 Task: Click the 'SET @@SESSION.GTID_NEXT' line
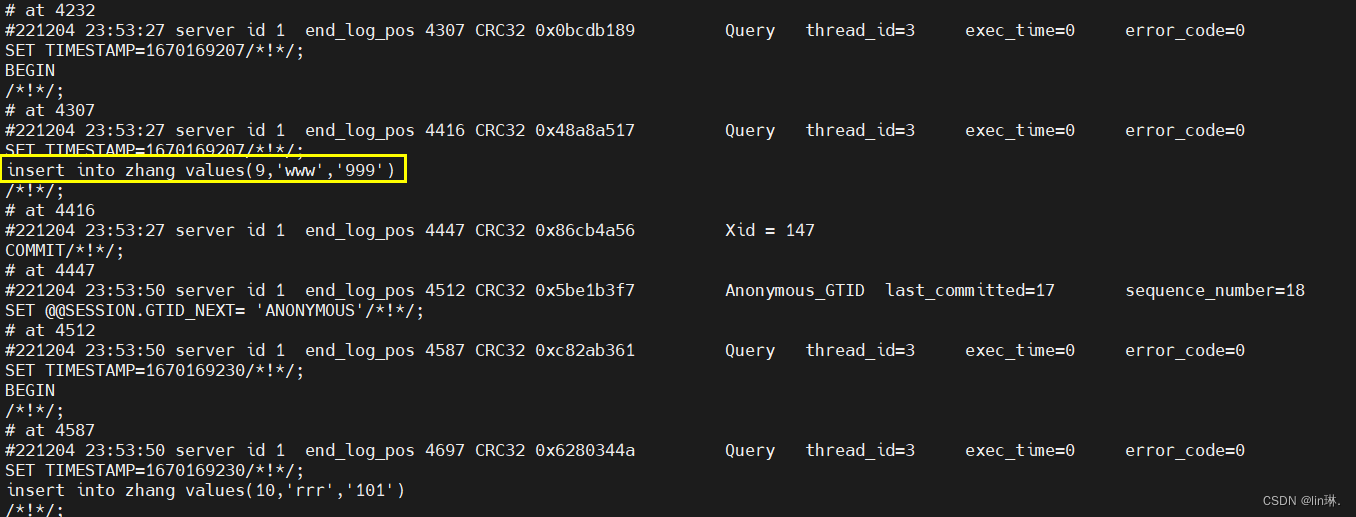214,311
